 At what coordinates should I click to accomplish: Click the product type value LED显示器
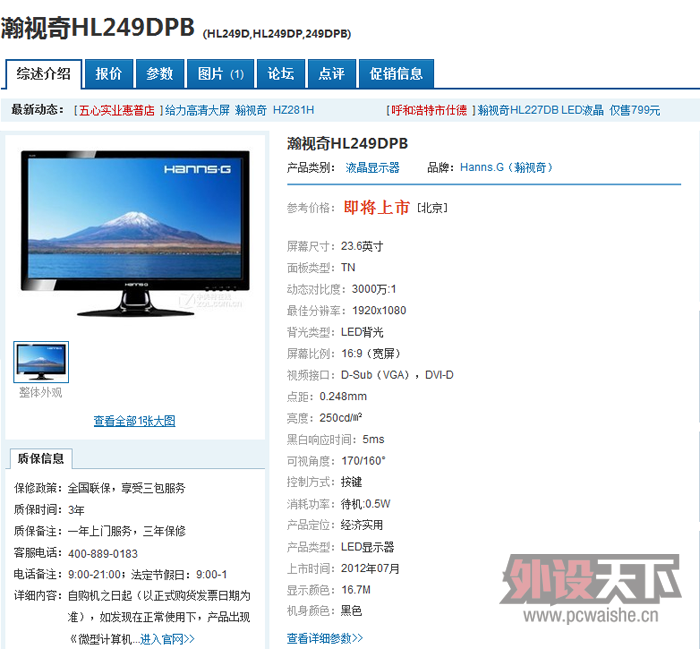pos(367,547)
